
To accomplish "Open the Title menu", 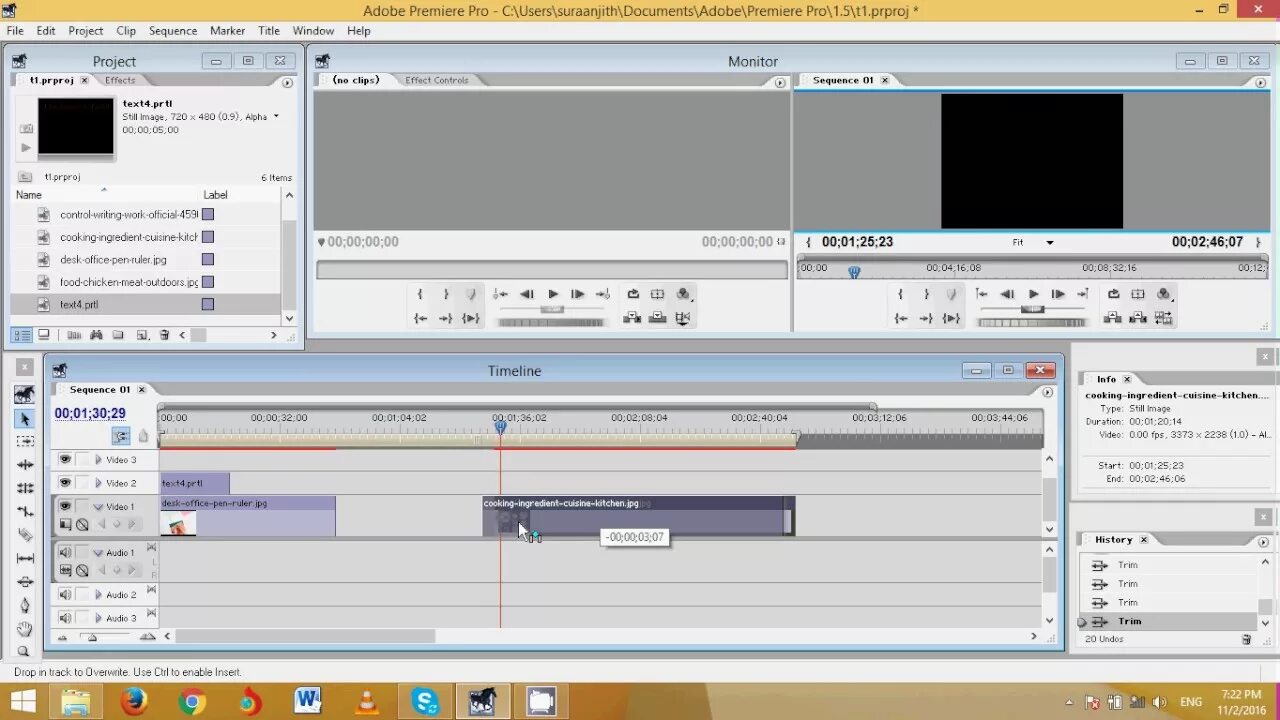I will [x=269, y=31].
